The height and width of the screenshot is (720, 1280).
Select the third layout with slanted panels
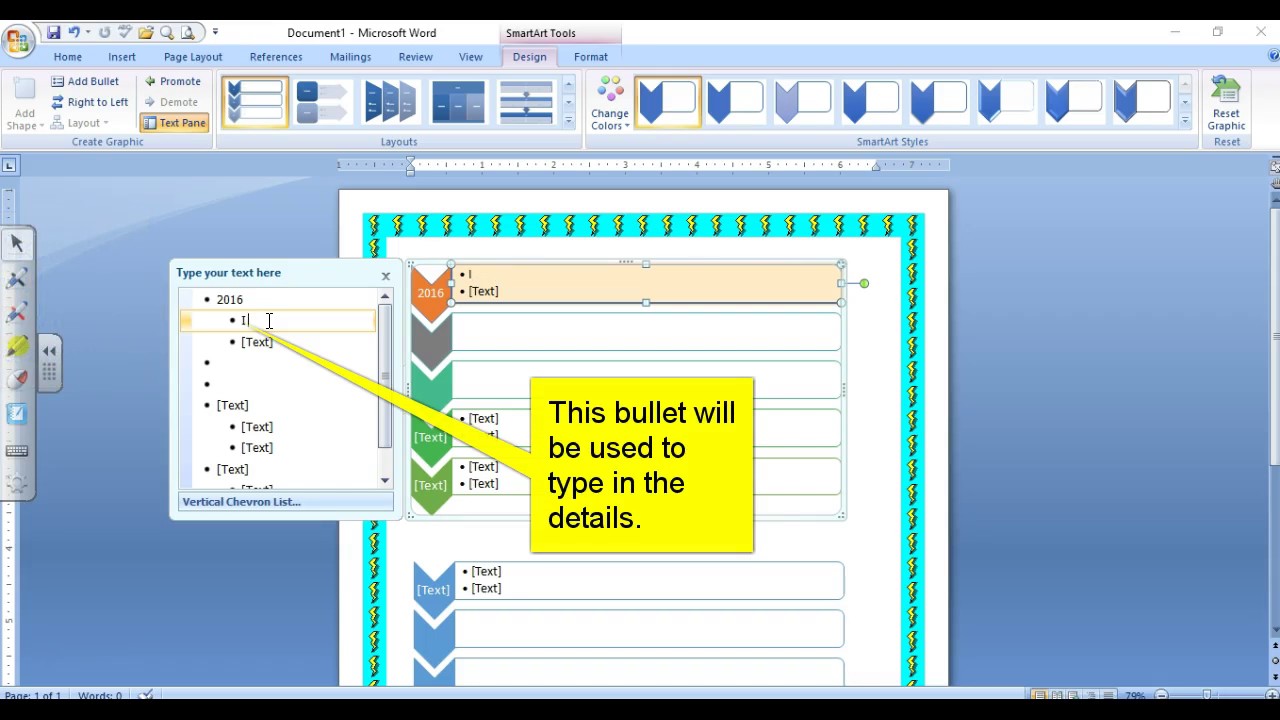391,102
